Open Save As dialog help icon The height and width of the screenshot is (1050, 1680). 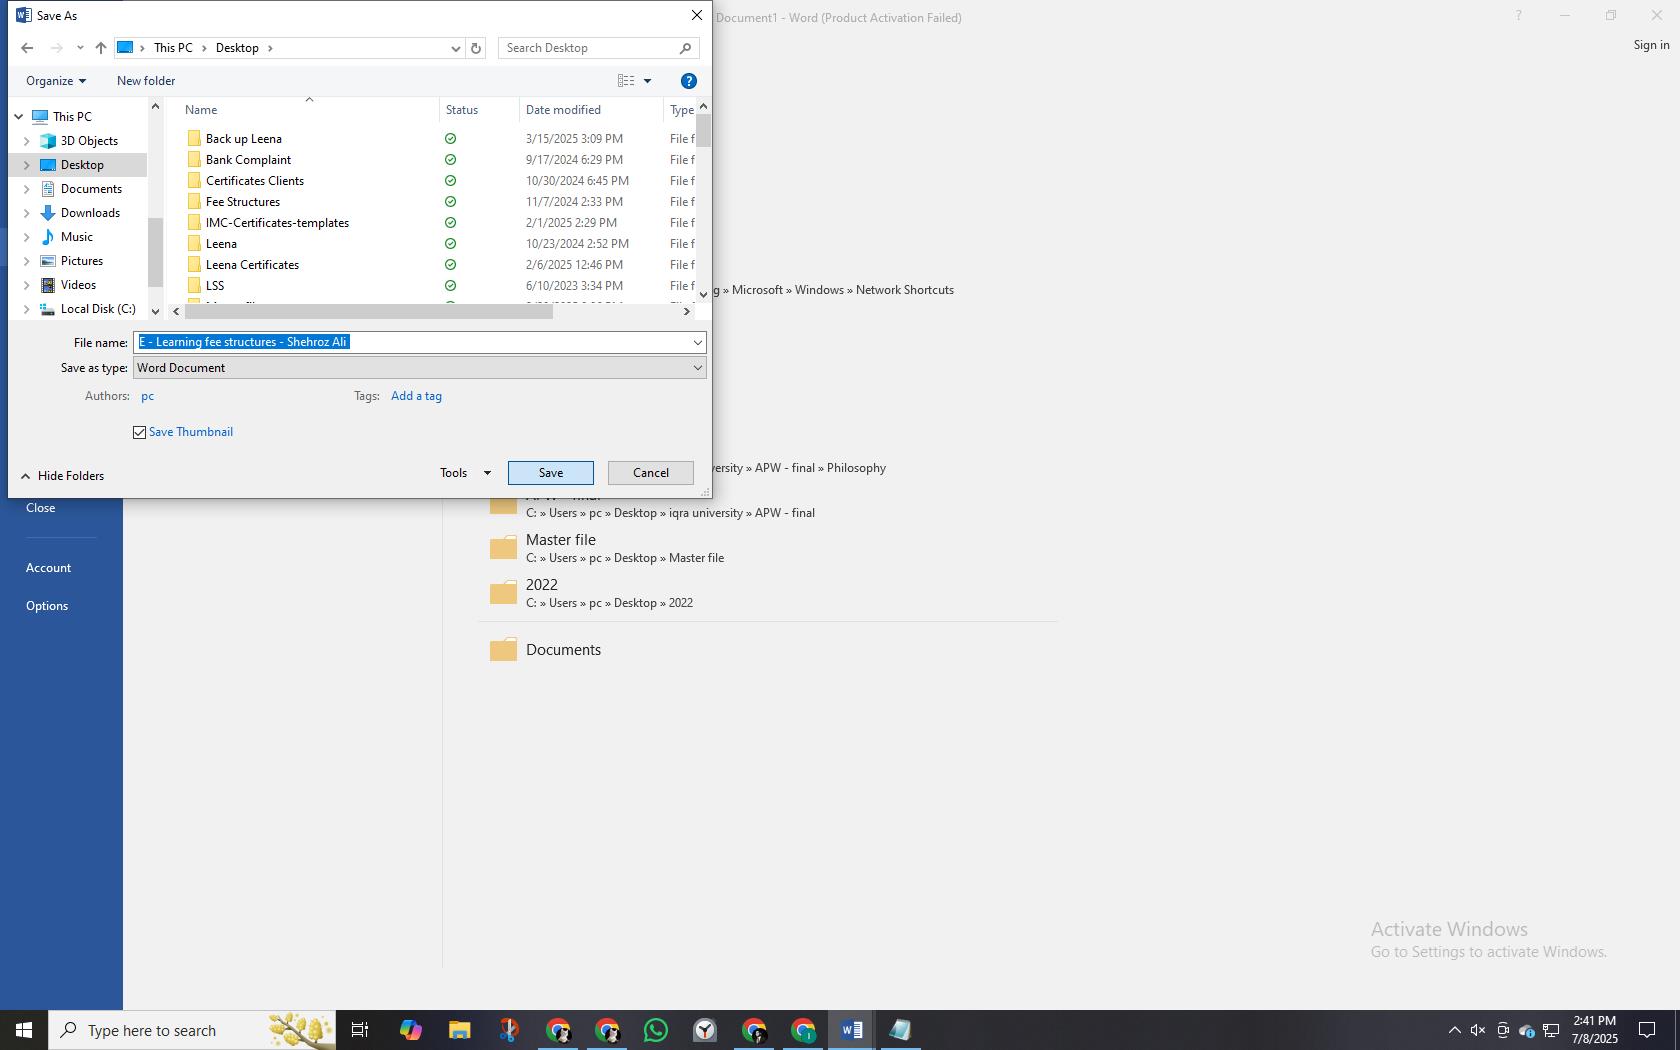pos(688,81)
